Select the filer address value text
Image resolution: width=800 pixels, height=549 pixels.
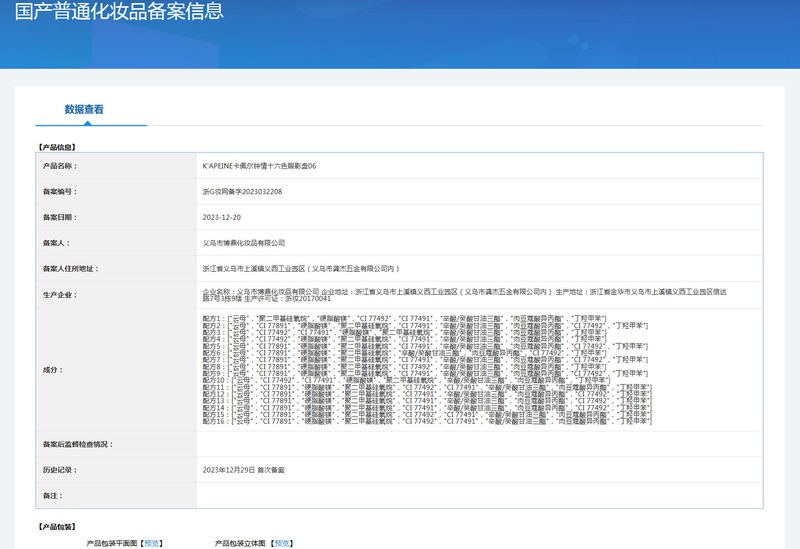click(301, 268)
